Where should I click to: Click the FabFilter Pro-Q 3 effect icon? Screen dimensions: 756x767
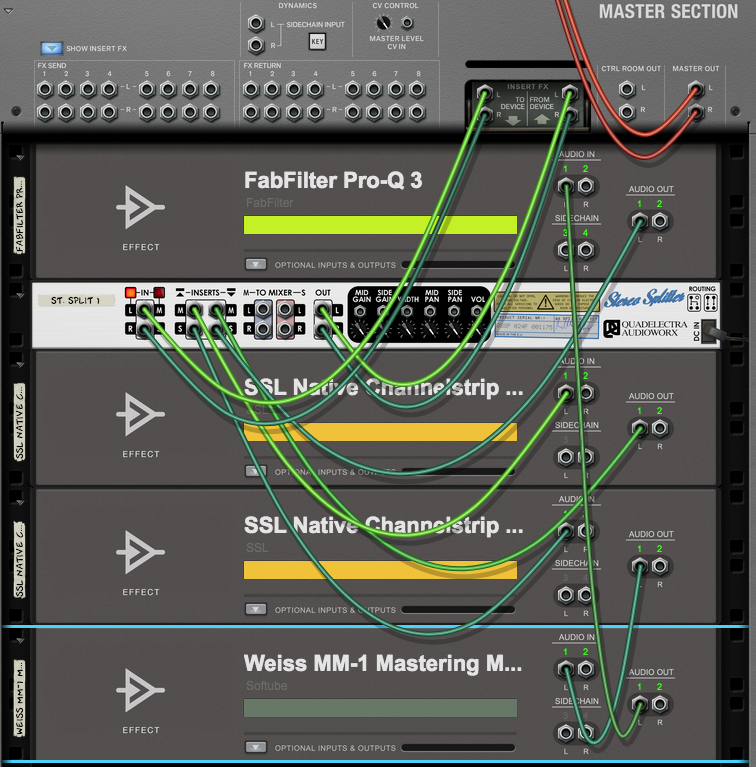click(140, 207)
